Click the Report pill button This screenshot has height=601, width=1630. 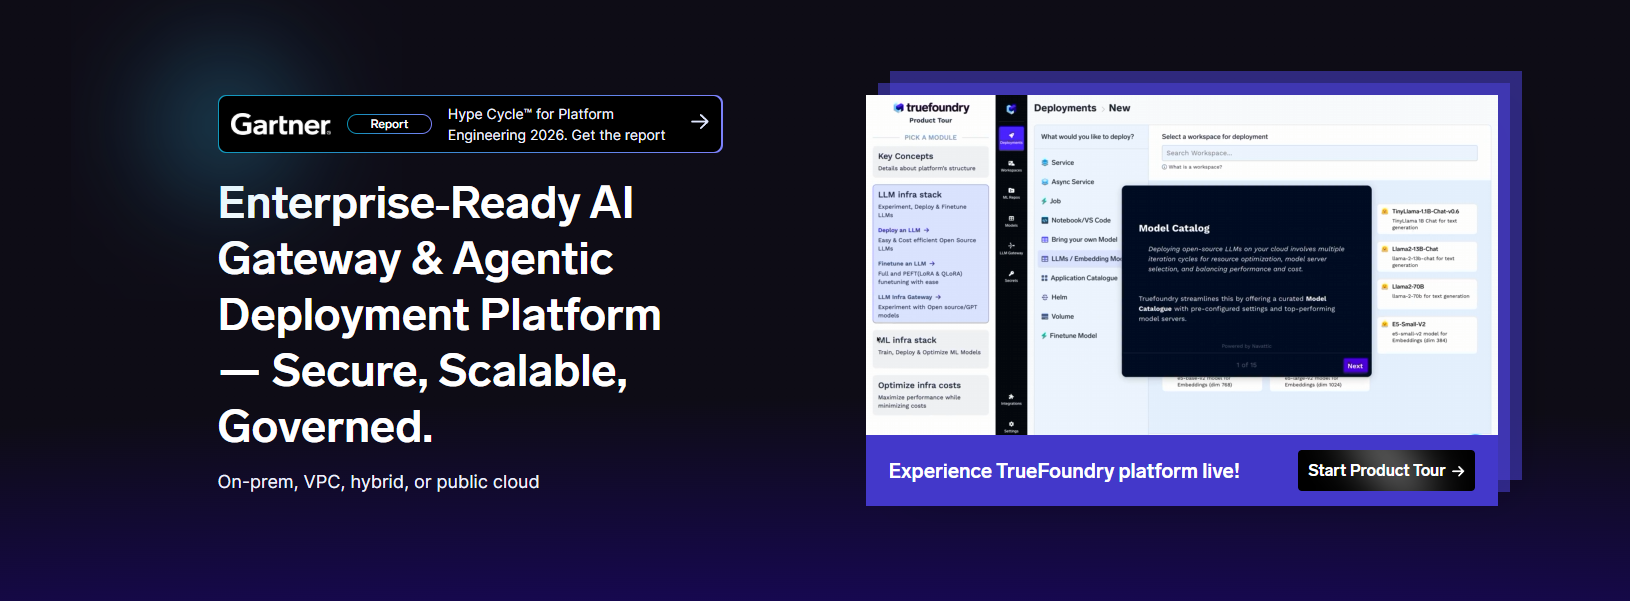point(389,124)
